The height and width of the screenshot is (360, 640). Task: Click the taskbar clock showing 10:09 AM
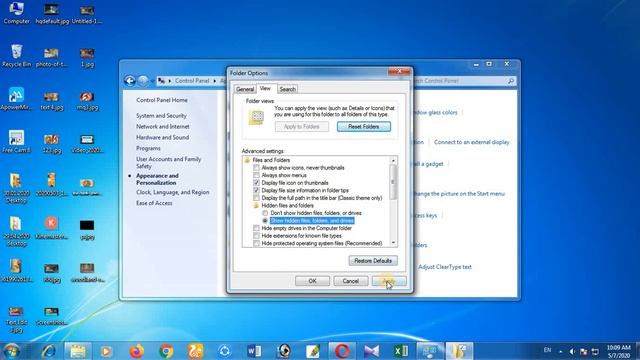point(618,351)
